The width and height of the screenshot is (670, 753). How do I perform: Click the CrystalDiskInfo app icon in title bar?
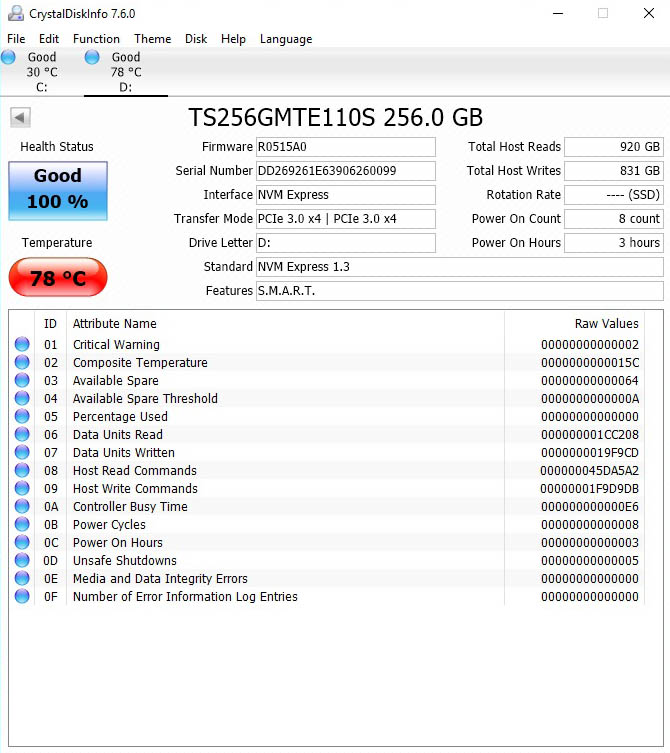click(15, 13)
